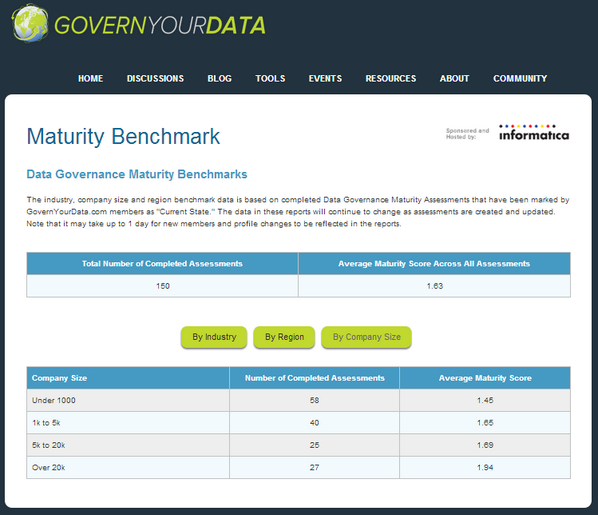The height and width of the screenshot is (515, 598).
Task: Select the total assessments value 150
Action: coord(162,286)
